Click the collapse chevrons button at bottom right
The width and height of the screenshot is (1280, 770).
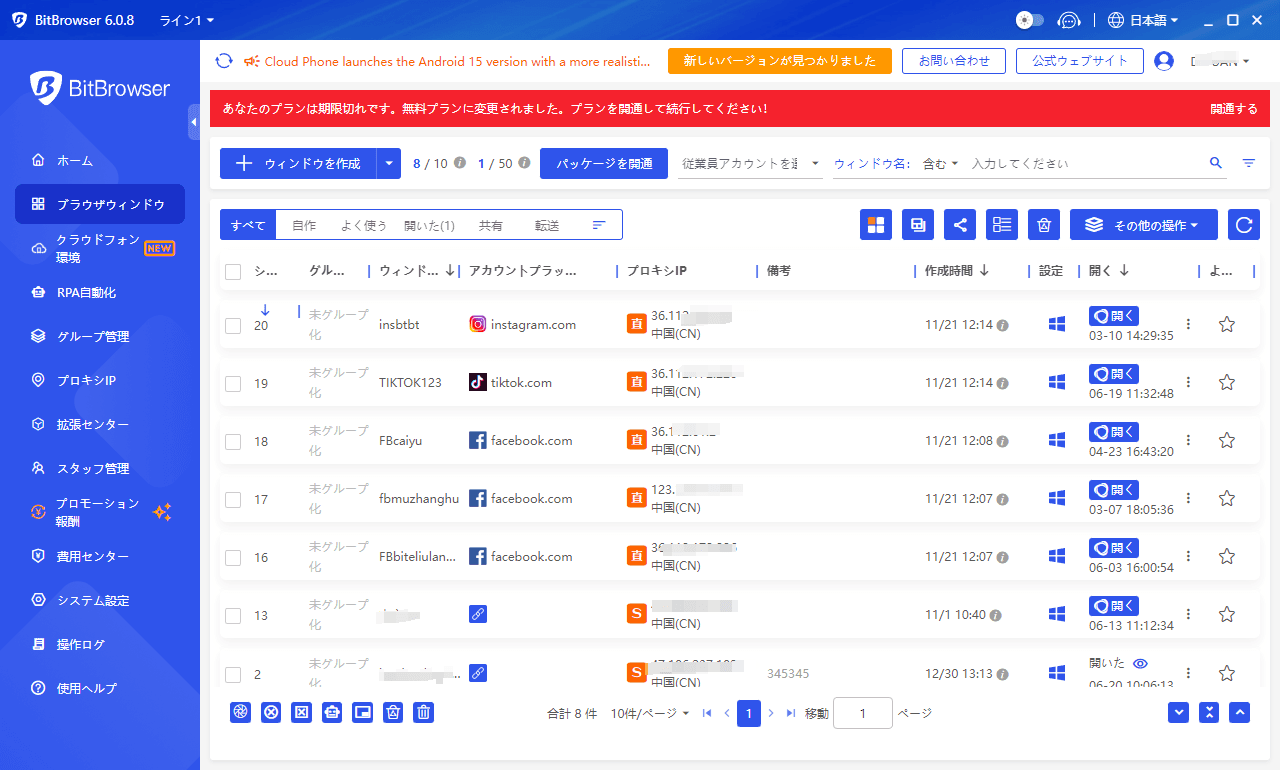pyautogui.click(x=1210, y=712)
